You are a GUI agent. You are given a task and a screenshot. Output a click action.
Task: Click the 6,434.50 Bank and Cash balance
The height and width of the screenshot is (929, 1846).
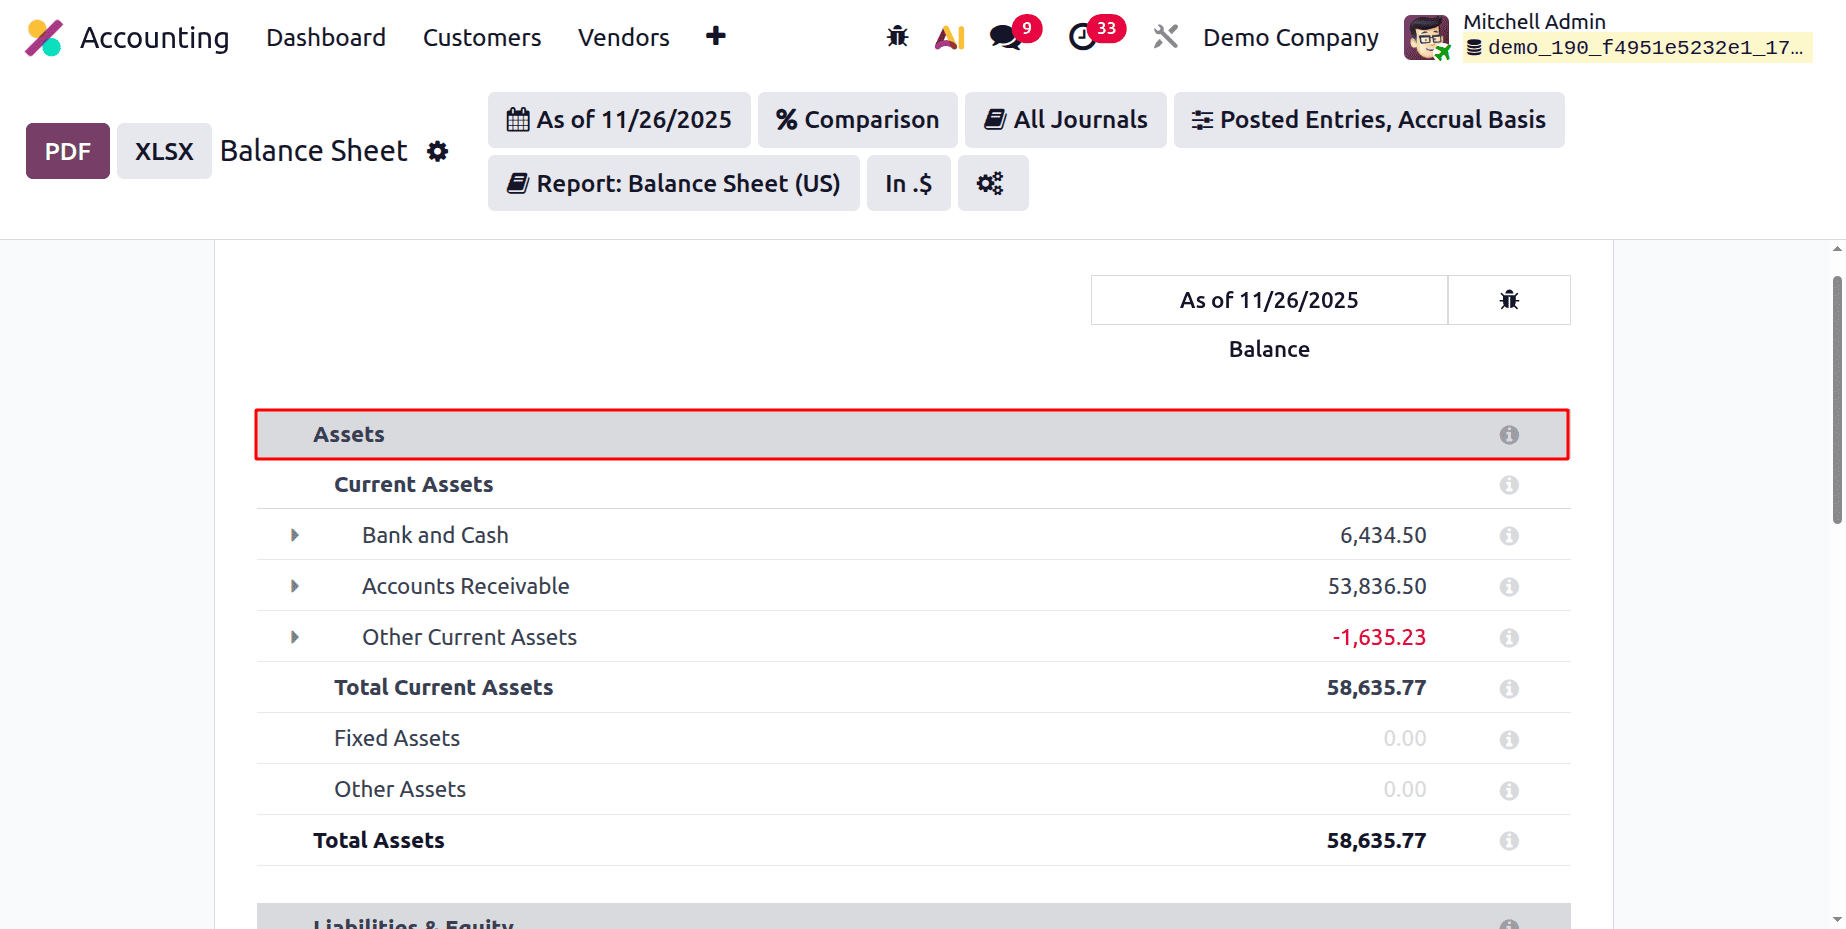(x=1383, y=535)
